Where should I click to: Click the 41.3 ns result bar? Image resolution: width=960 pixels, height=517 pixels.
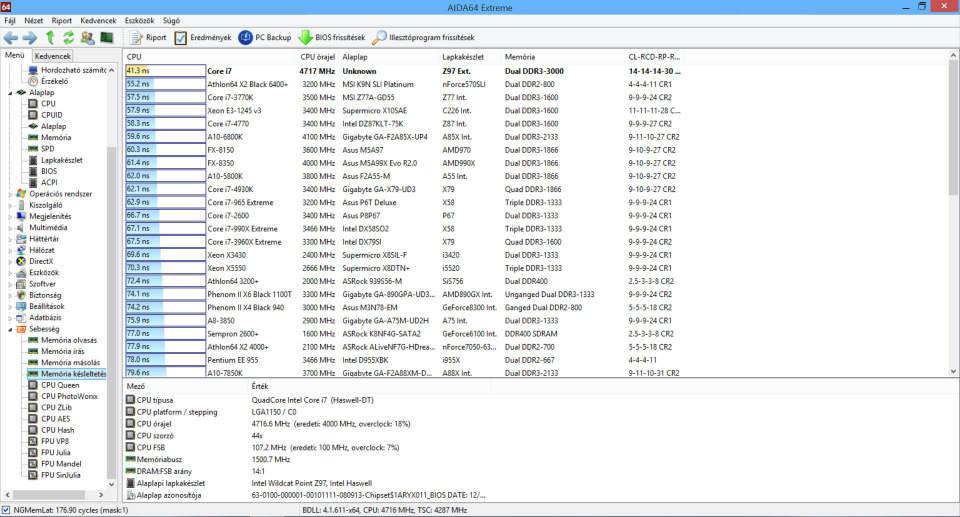coord(165,70)
